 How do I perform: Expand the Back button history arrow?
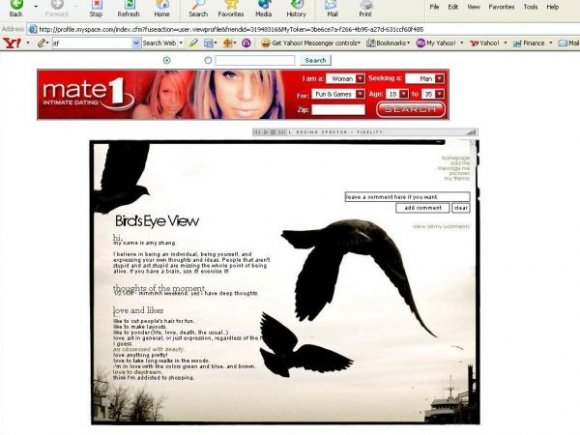[x=36, y=7]
